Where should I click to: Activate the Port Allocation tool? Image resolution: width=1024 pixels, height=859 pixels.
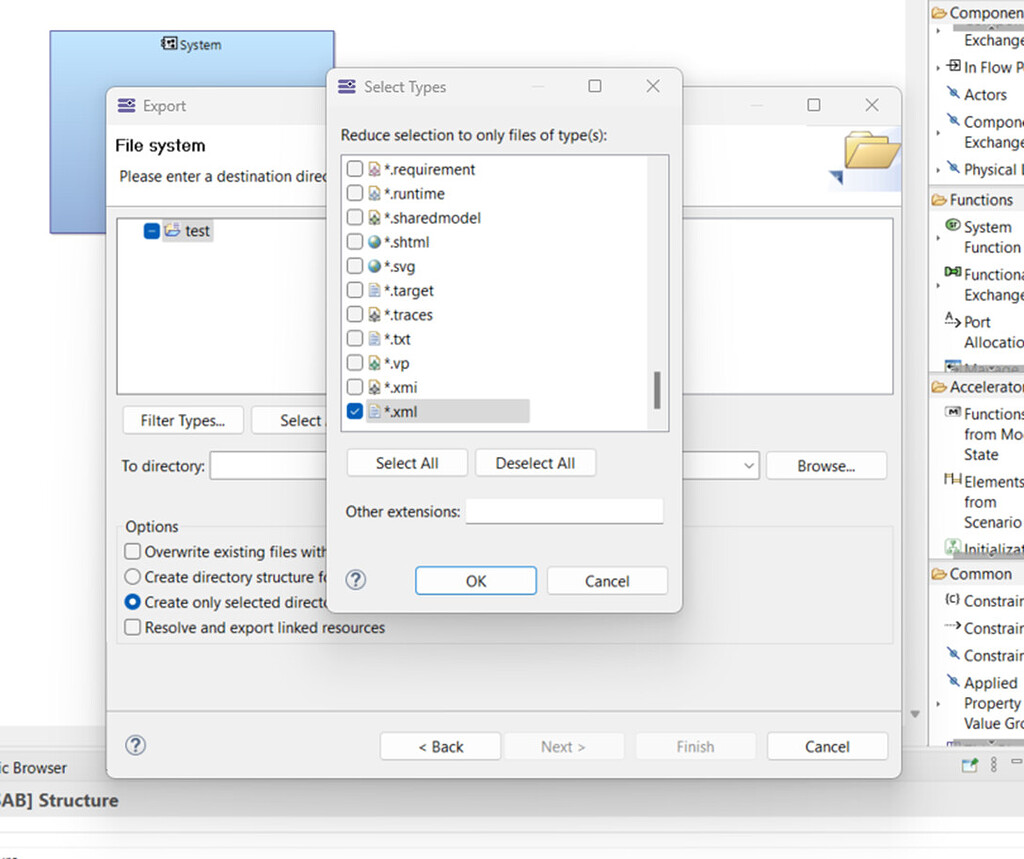[990, 332]
